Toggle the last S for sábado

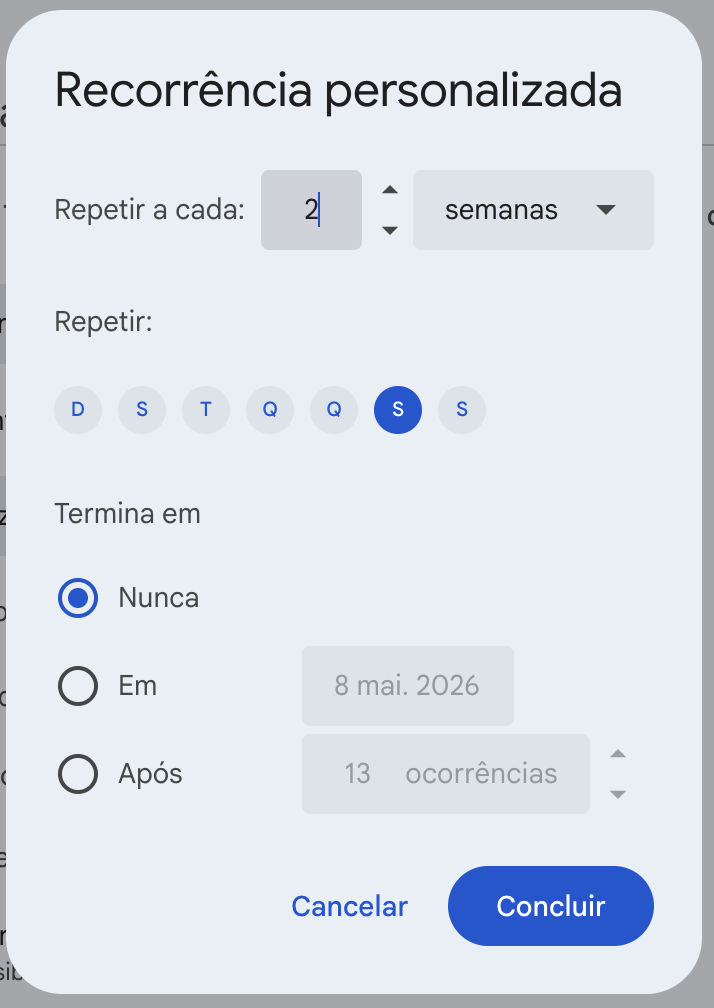462,410
